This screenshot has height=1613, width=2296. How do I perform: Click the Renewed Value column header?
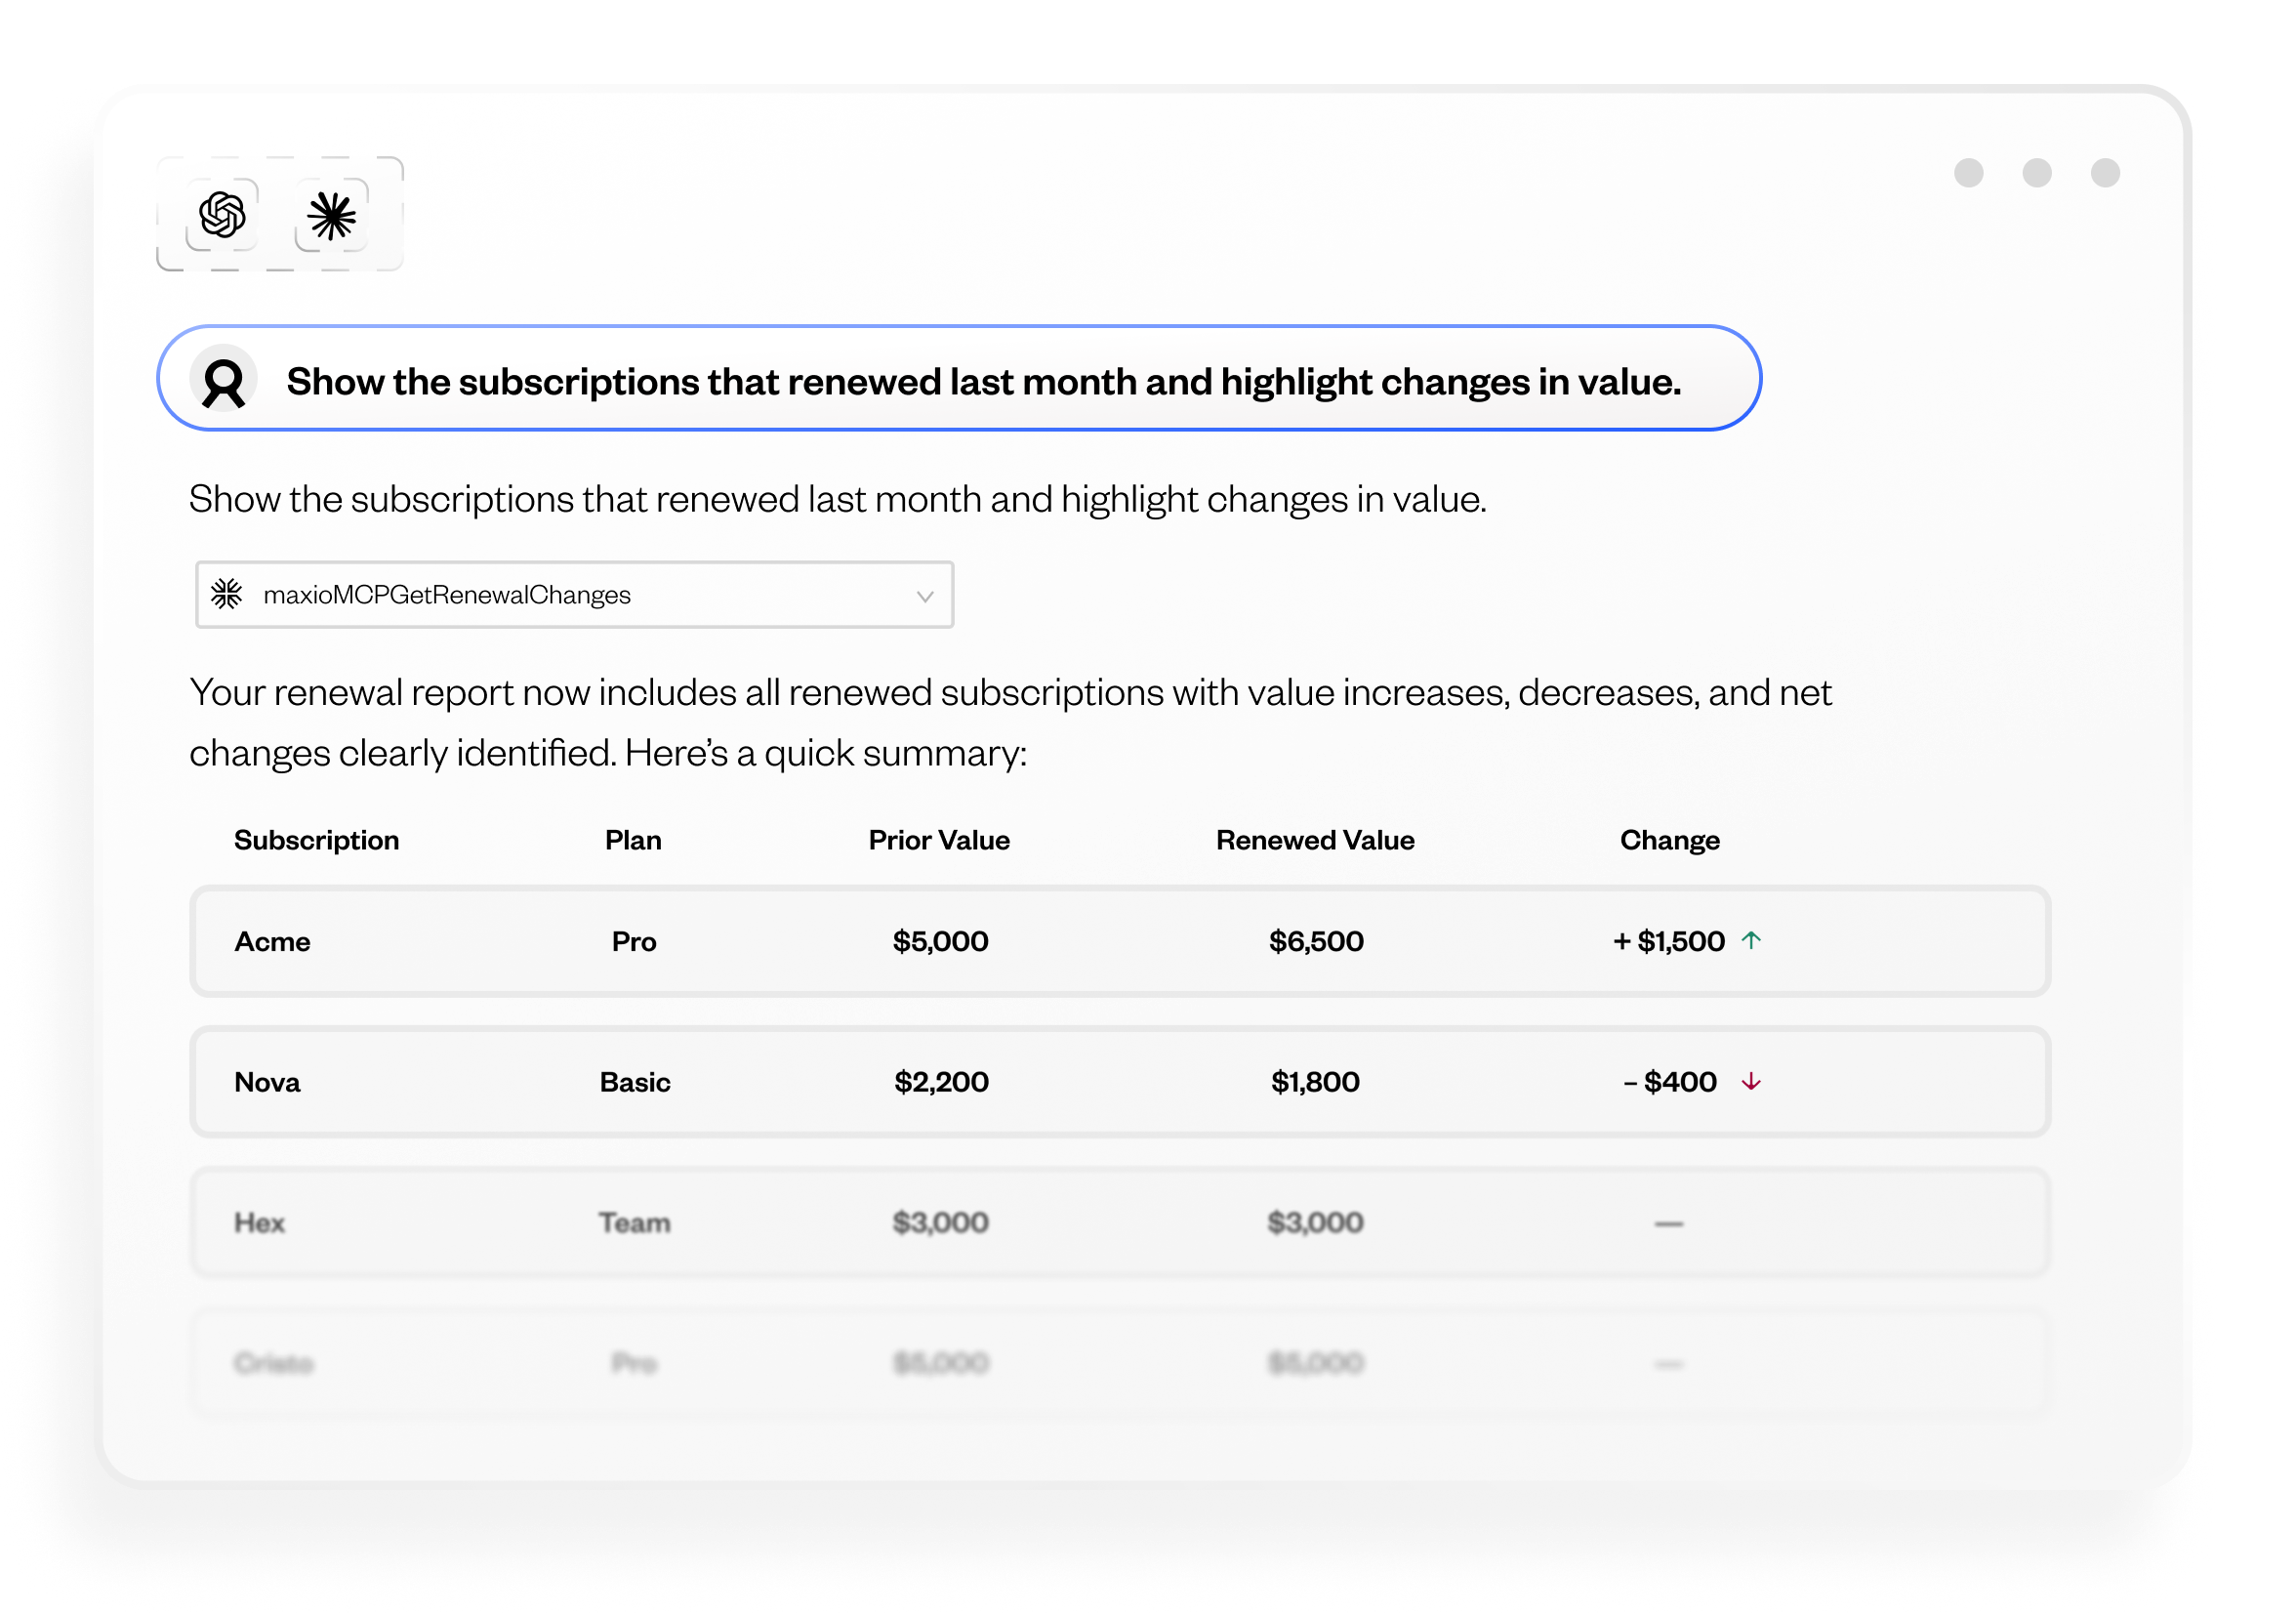1314,840
